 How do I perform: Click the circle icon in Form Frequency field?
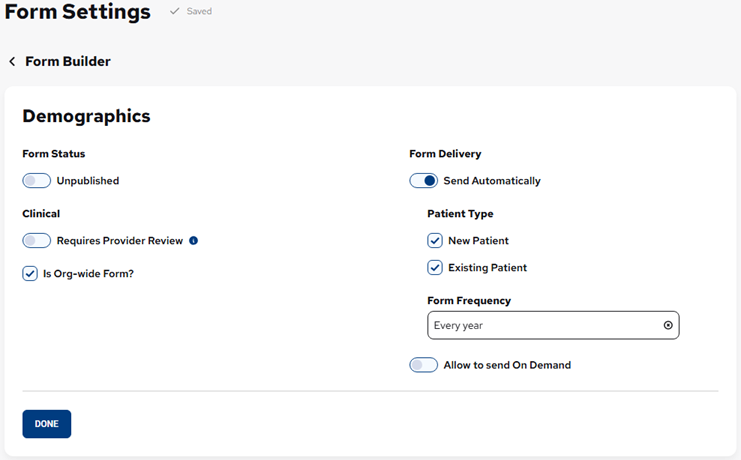668,326
